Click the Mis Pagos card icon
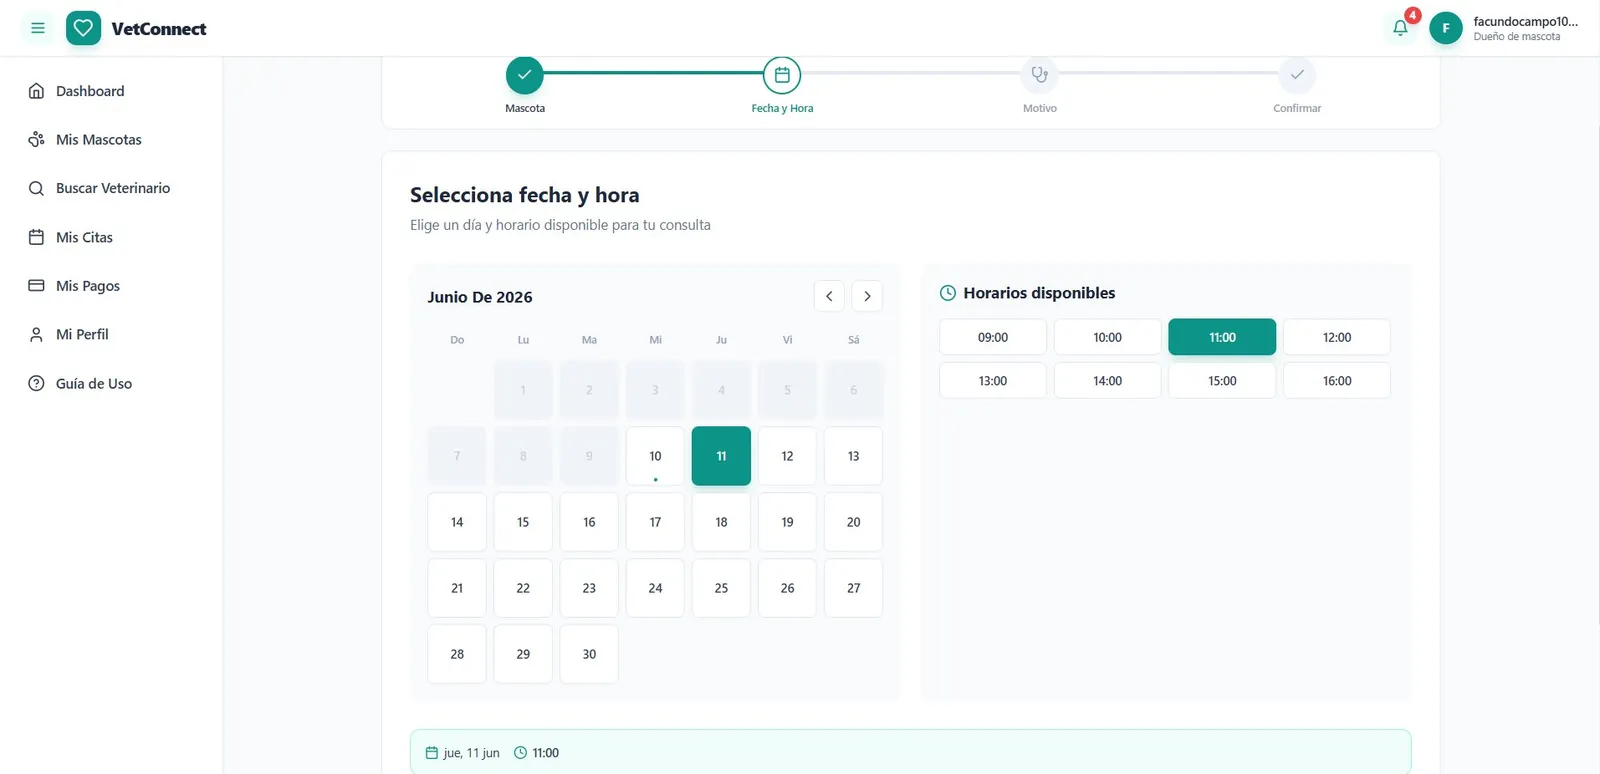1600x774 pixels. [x=36, y=285]
